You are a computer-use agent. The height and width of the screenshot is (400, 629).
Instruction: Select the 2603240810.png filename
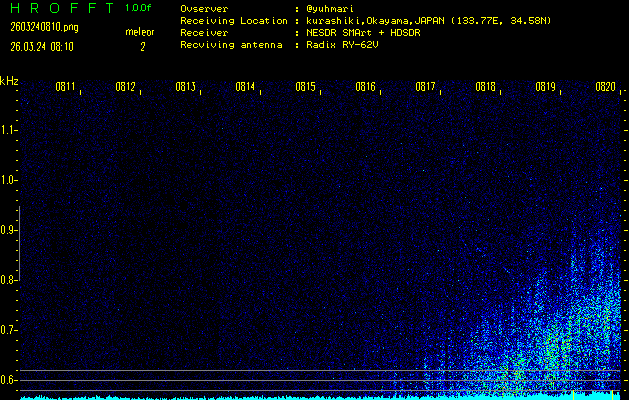[44, 27]
